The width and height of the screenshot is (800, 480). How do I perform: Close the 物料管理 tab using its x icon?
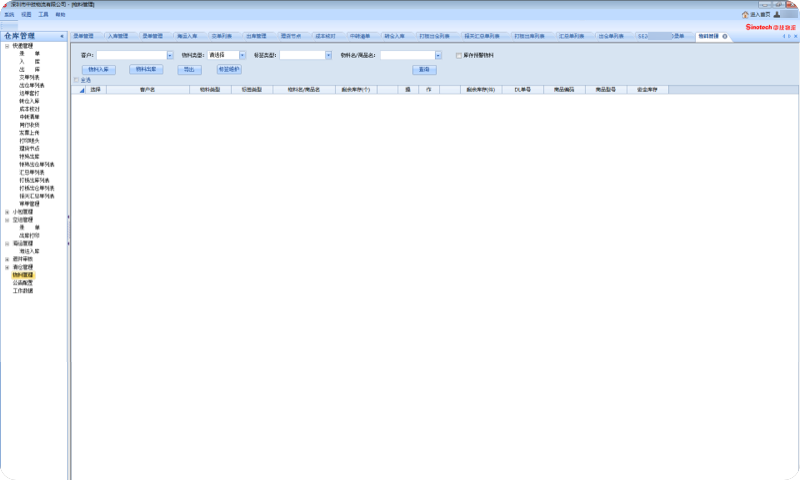(x=725, y=36)
